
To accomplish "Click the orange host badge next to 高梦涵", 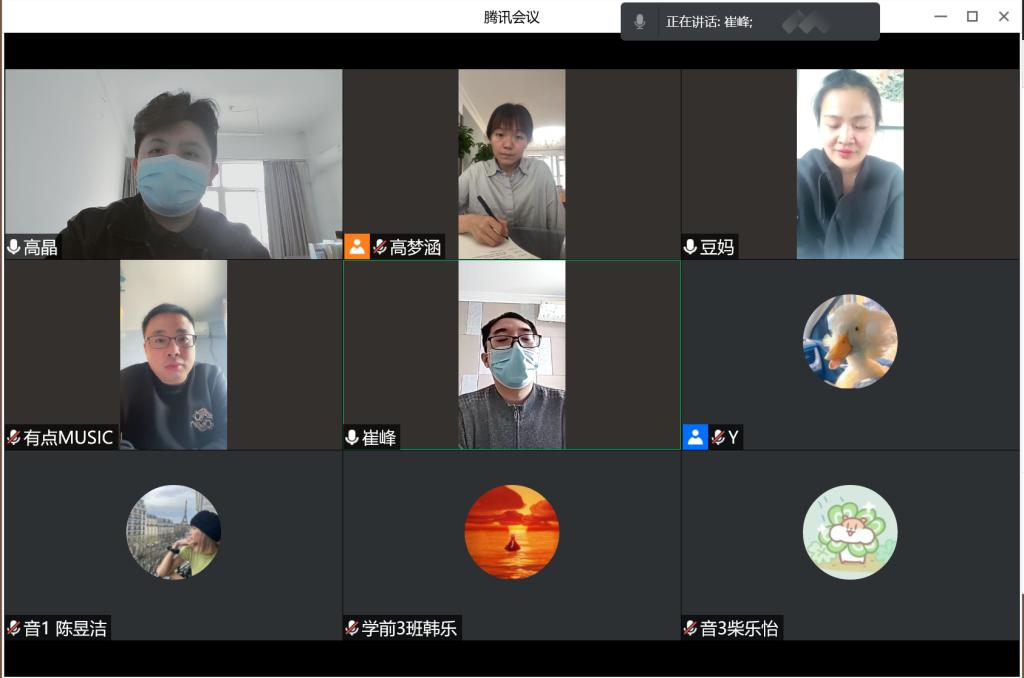I will [x=357, y=247].
